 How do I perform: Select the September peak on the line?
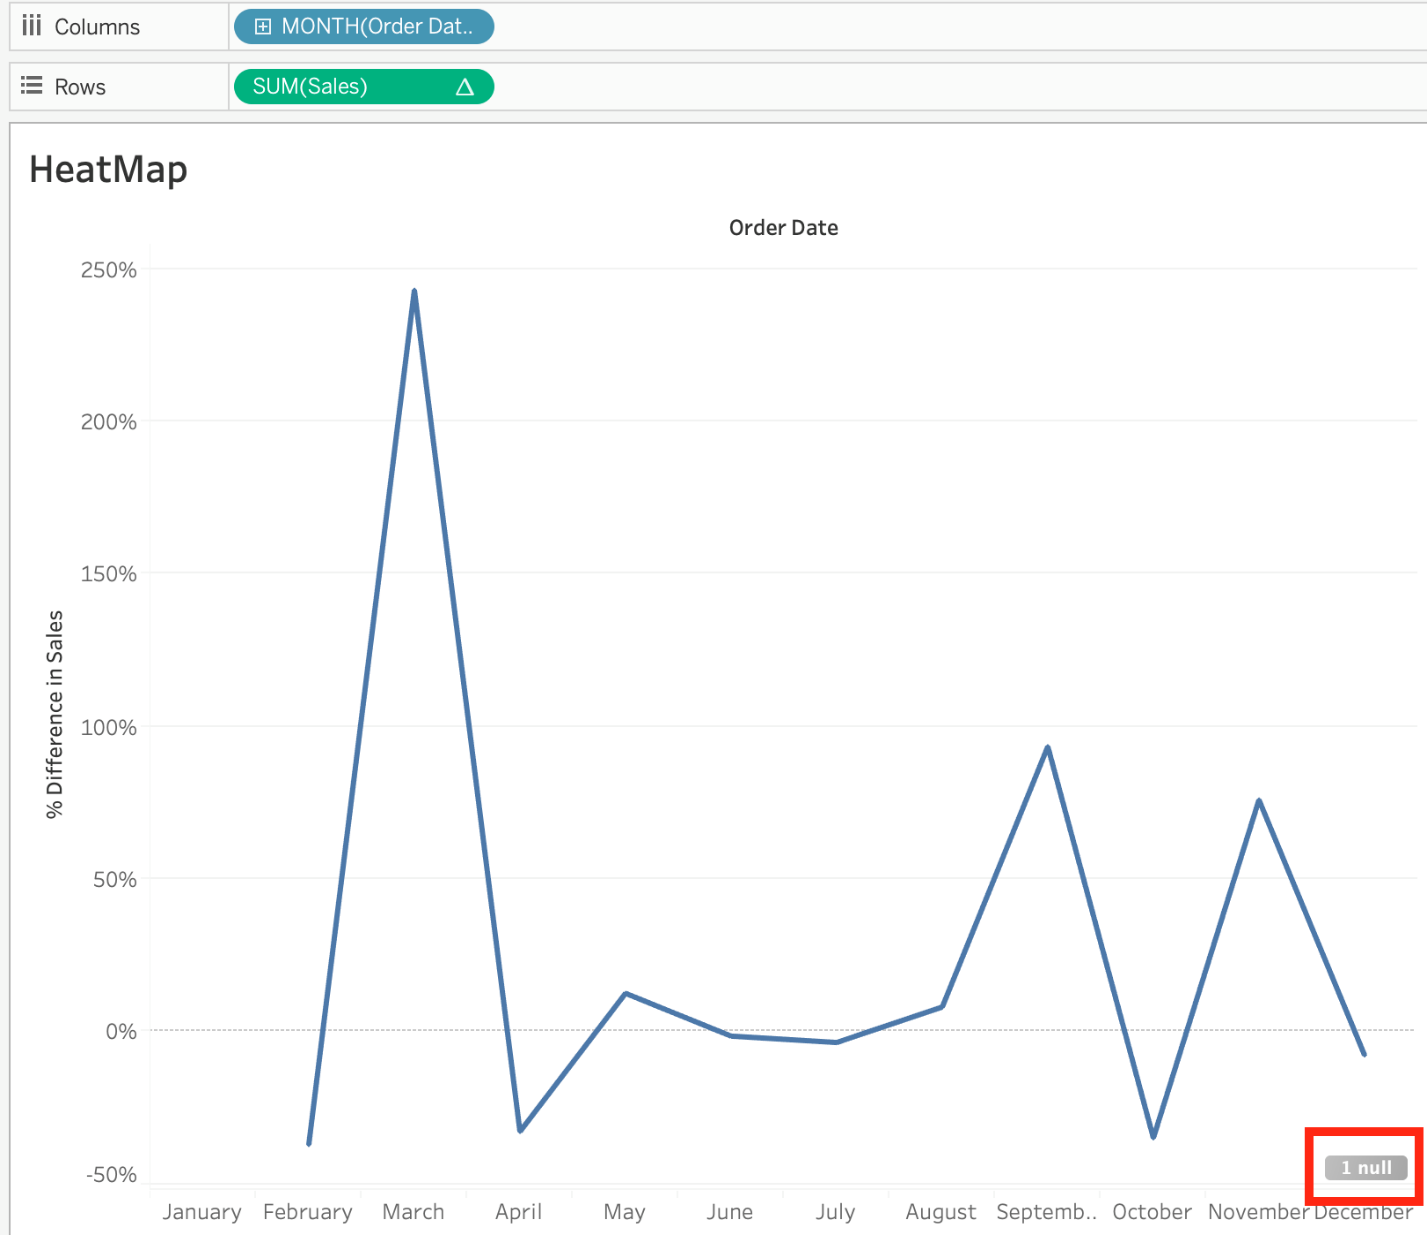1047,747
